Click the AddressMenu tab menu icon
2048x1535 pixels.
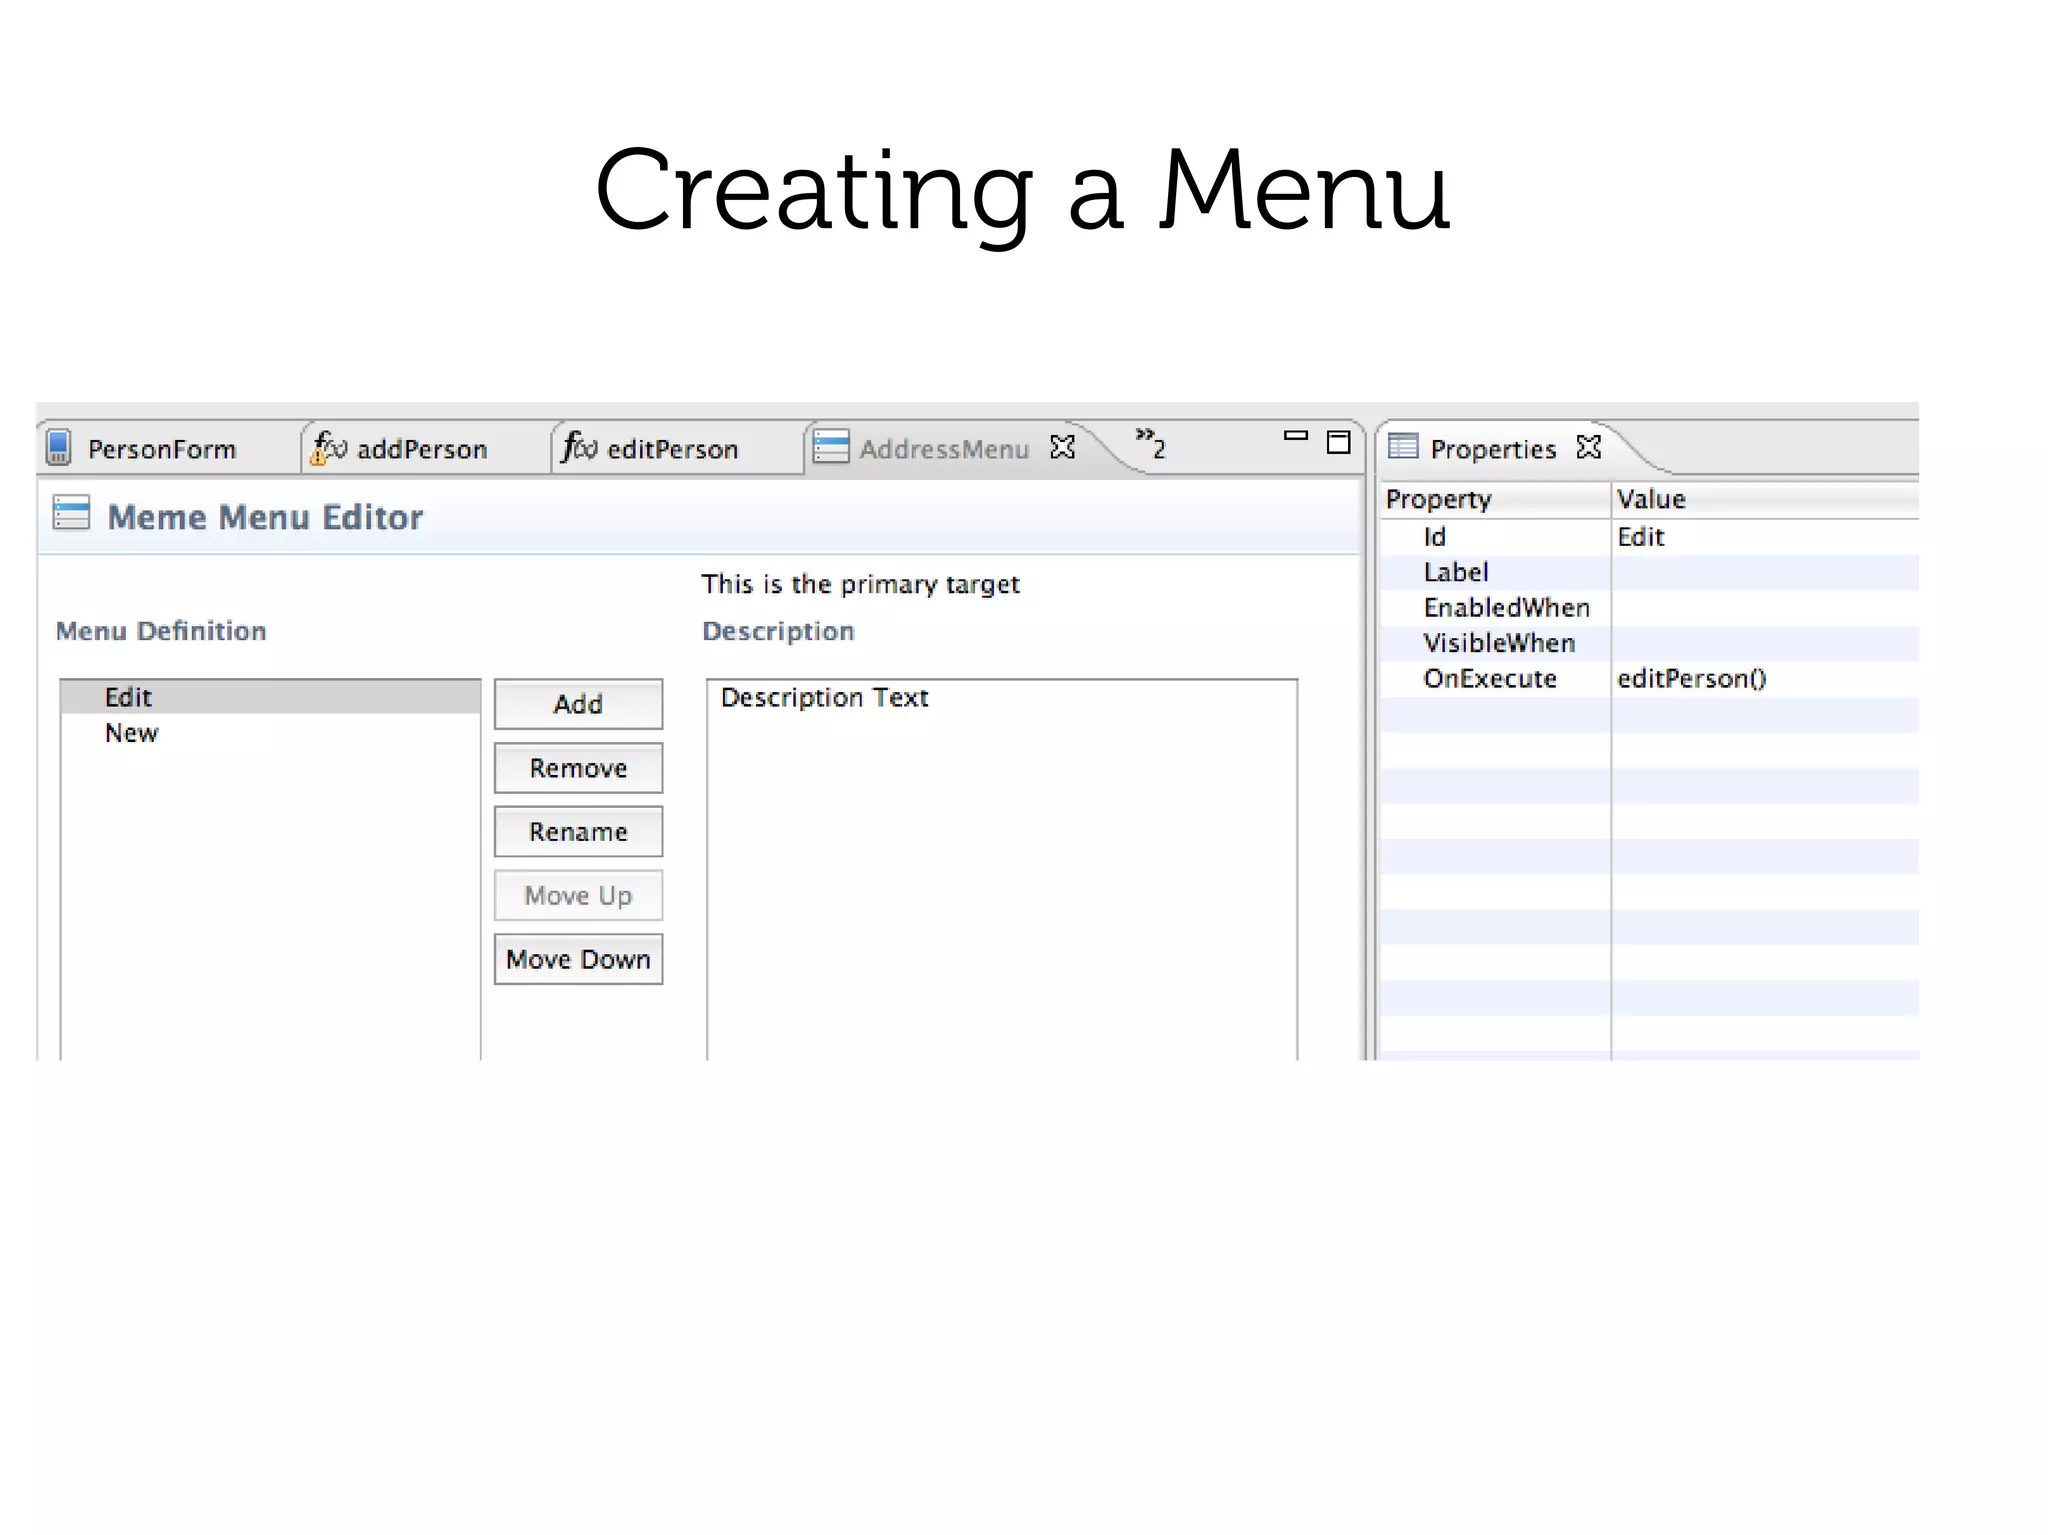831,446
